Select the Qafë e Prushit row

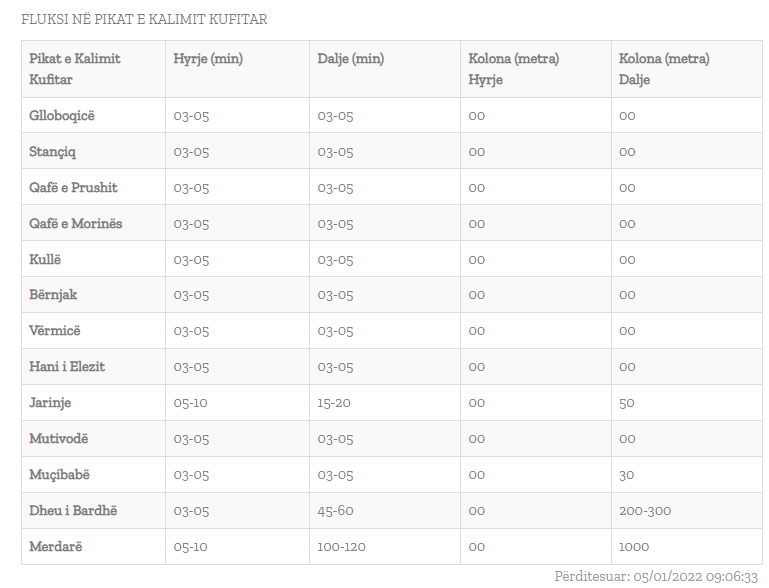[391, 187]
